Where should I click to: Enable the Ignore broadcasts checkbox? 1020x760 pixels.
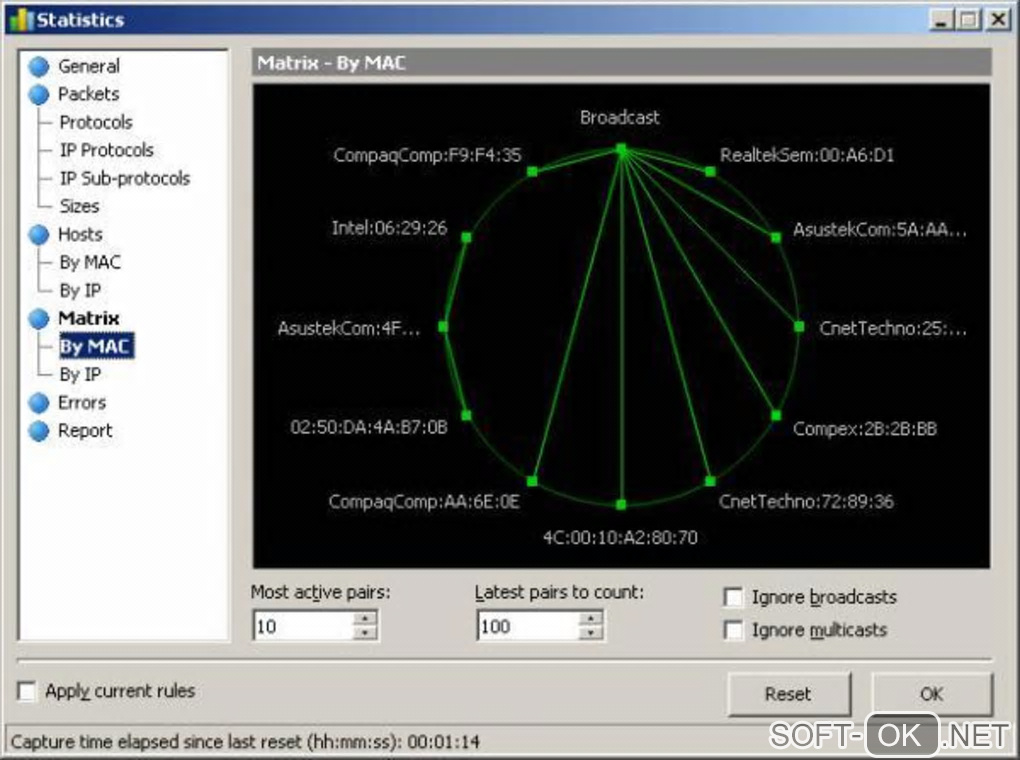(x=733, y=597)
